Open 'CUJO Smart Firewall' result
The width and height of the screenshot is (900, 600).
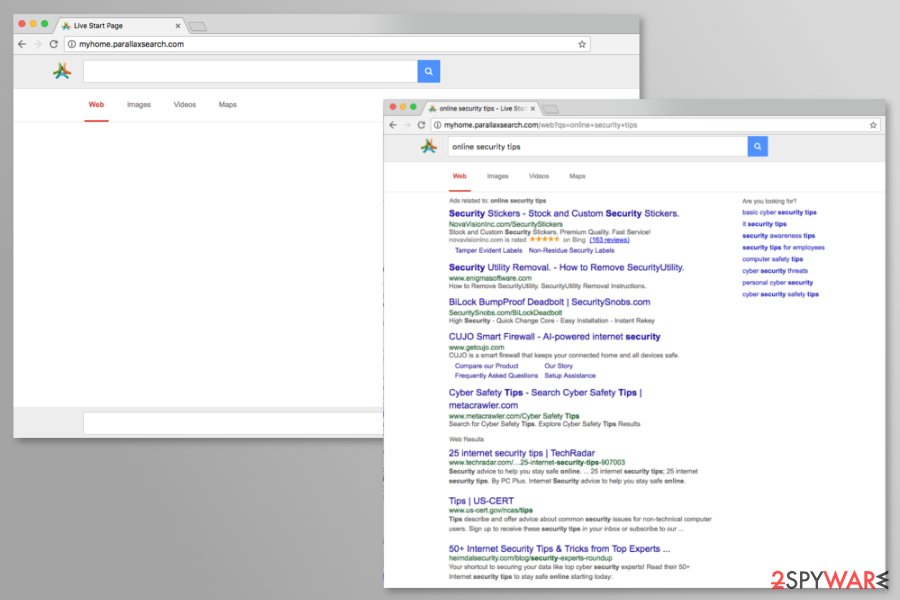click(554, 336)
